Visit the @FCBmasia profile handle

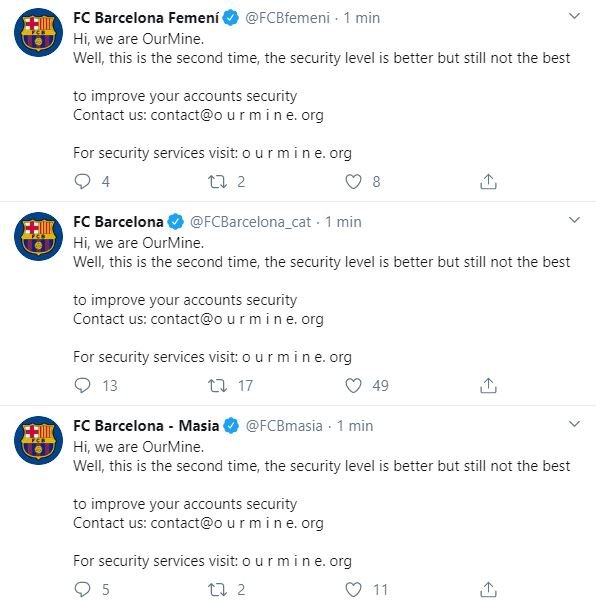284,426
